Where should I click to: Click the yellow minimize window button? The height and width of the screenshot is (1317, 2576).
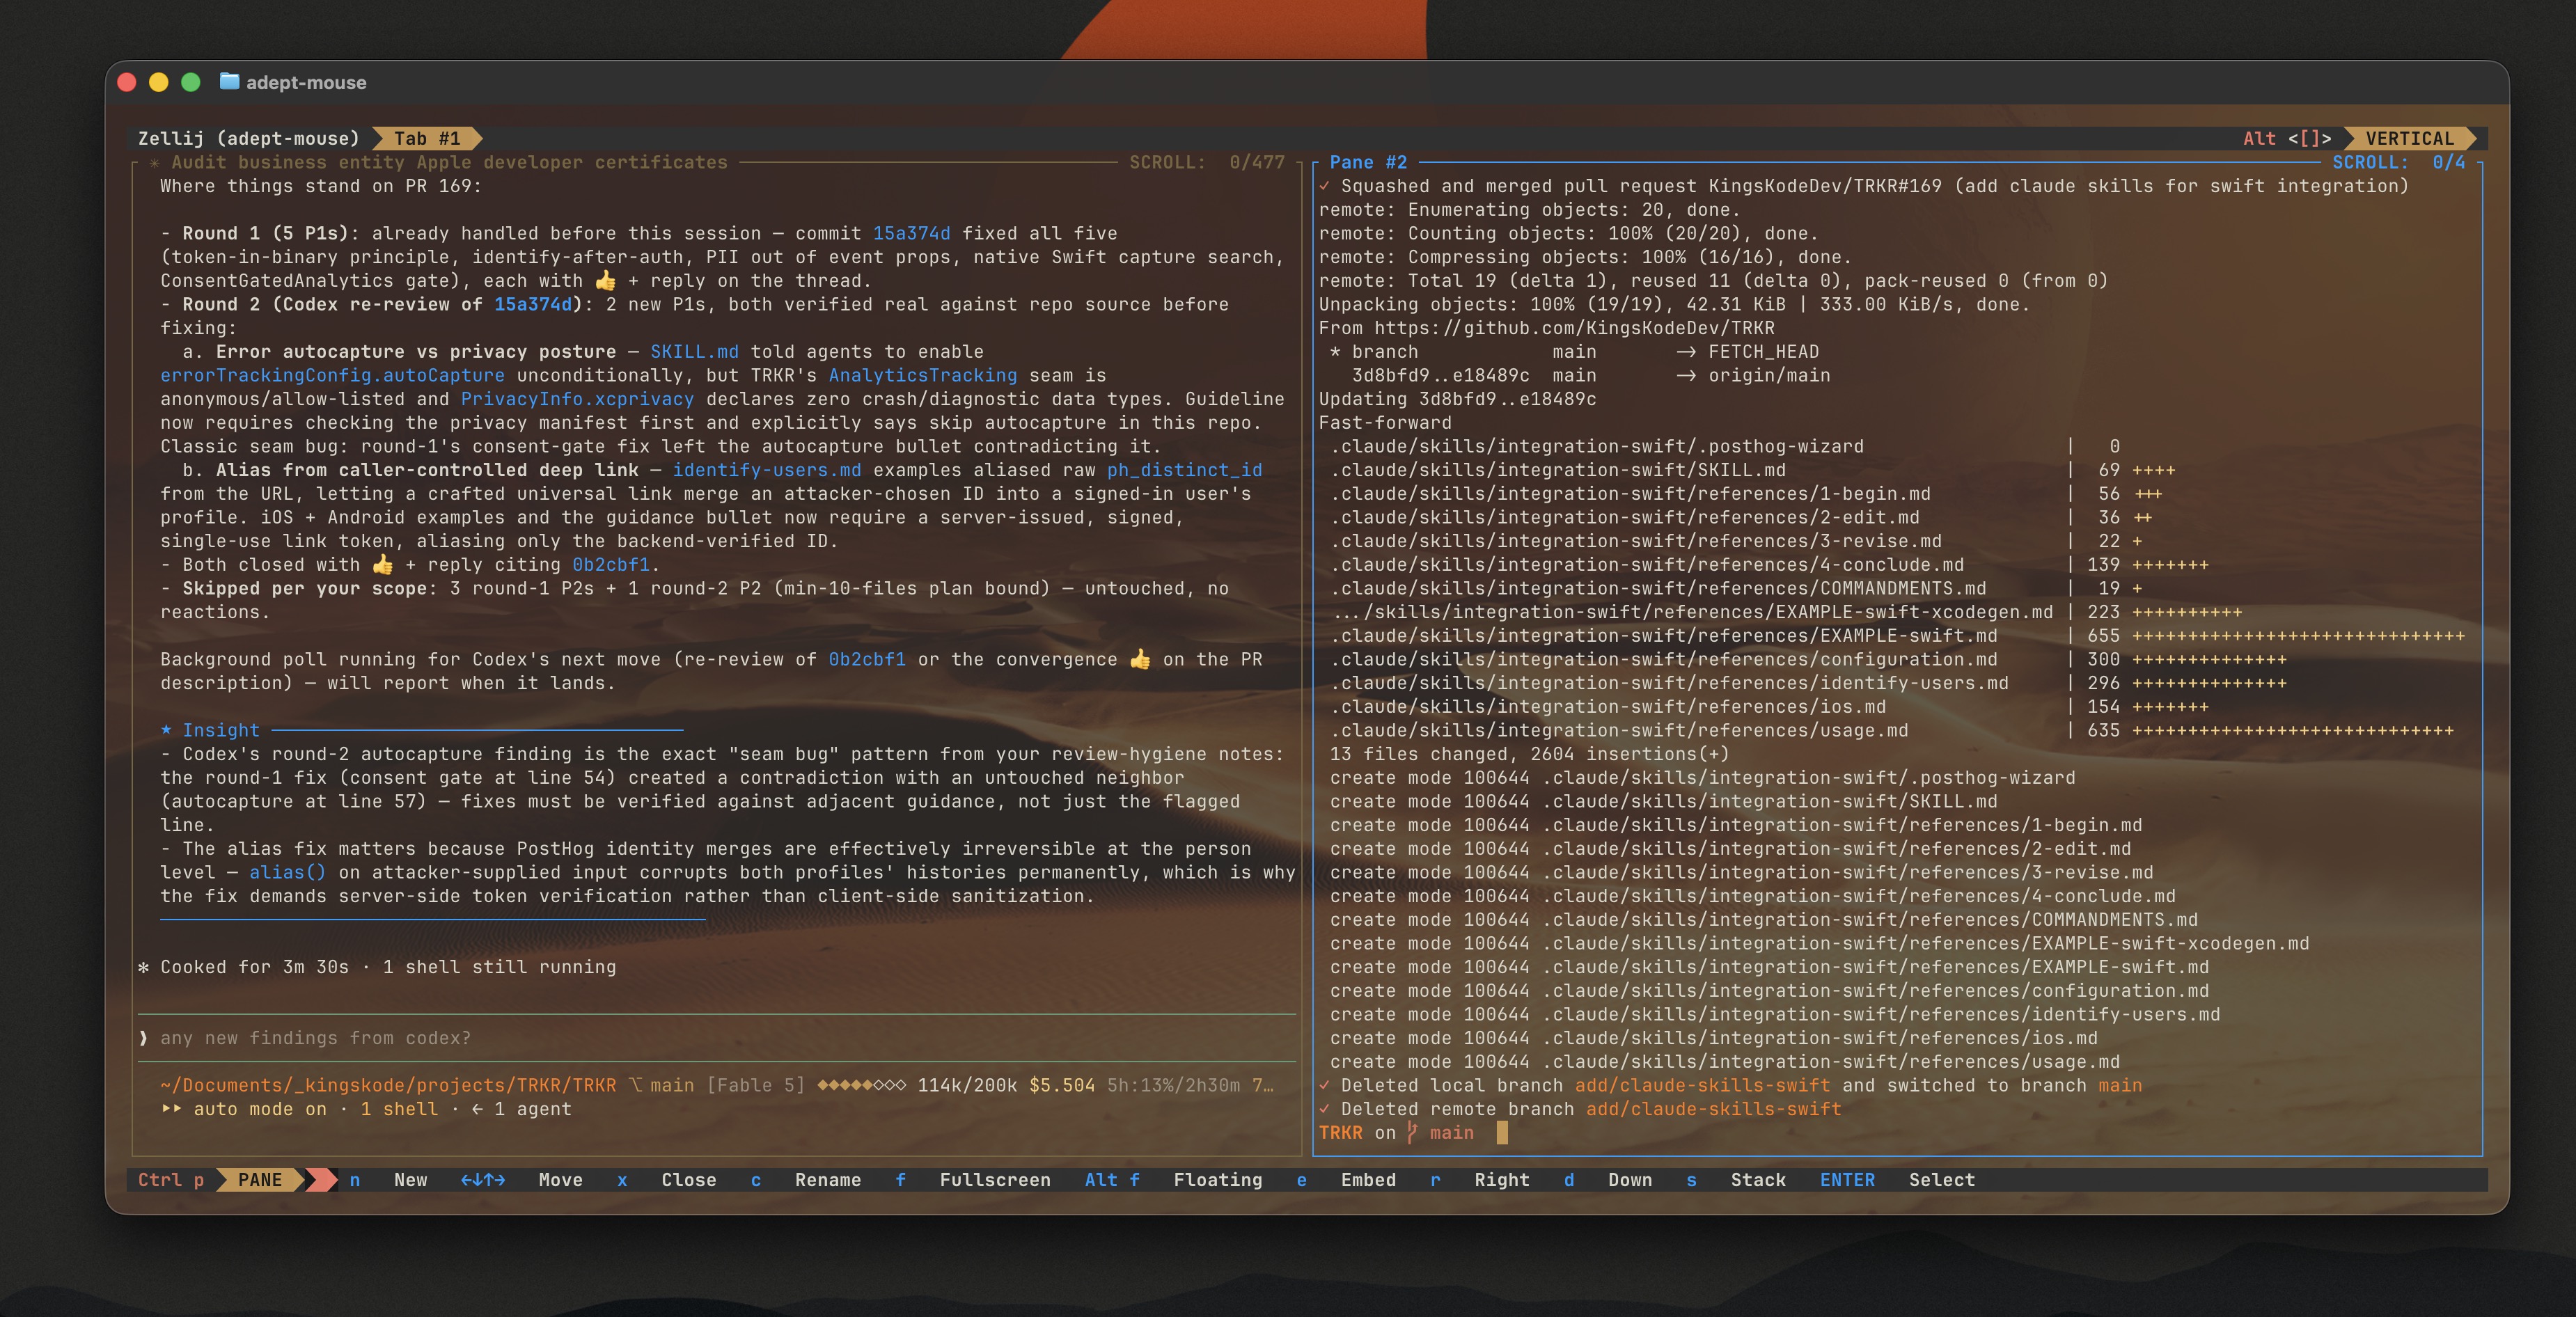[158, 82]
